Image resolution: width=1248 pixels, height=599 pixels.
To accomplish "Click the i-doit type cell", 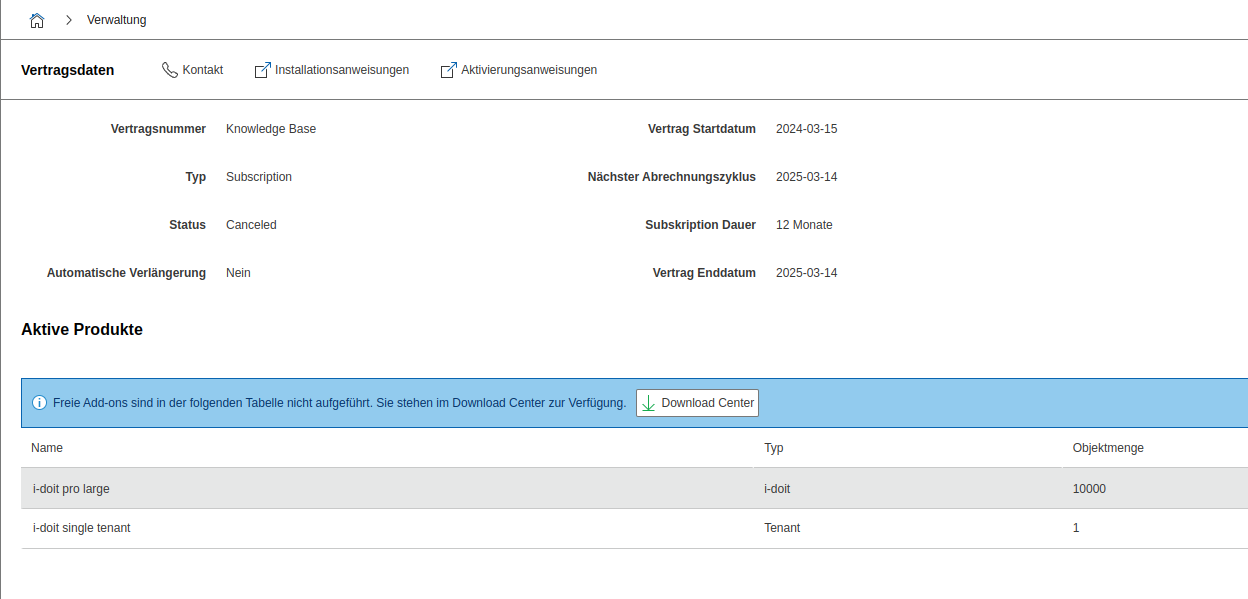I will pos(777,489).
